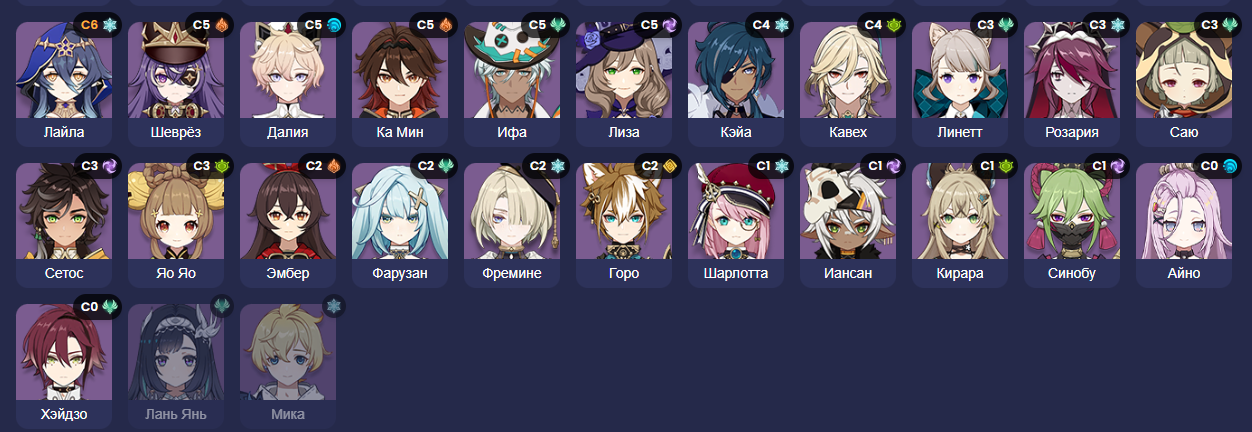Select the Яо Яо portrait

pos(176,211)
